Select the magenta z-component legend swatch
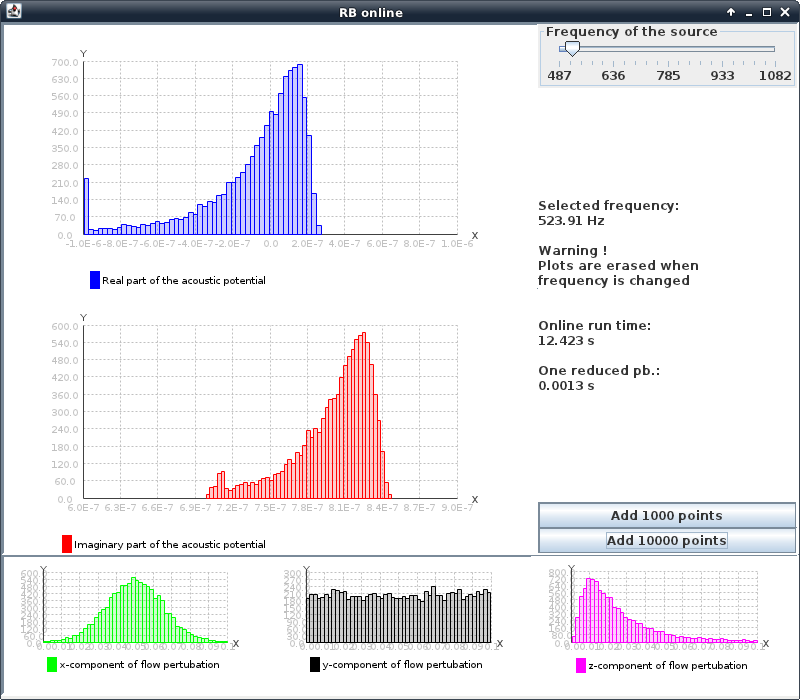This screenshot has width=800, height=700. coord(581,665)
